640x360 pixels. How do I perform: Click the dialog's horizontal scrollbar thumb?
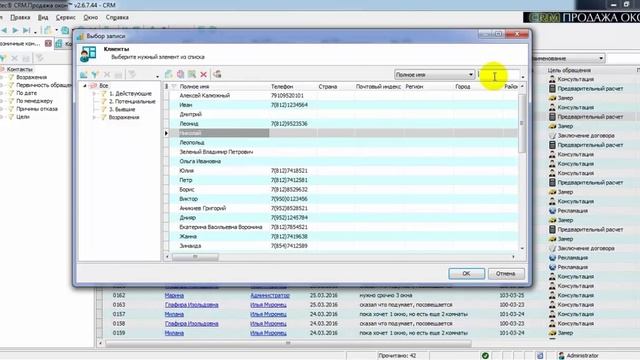tap(195, 257)
